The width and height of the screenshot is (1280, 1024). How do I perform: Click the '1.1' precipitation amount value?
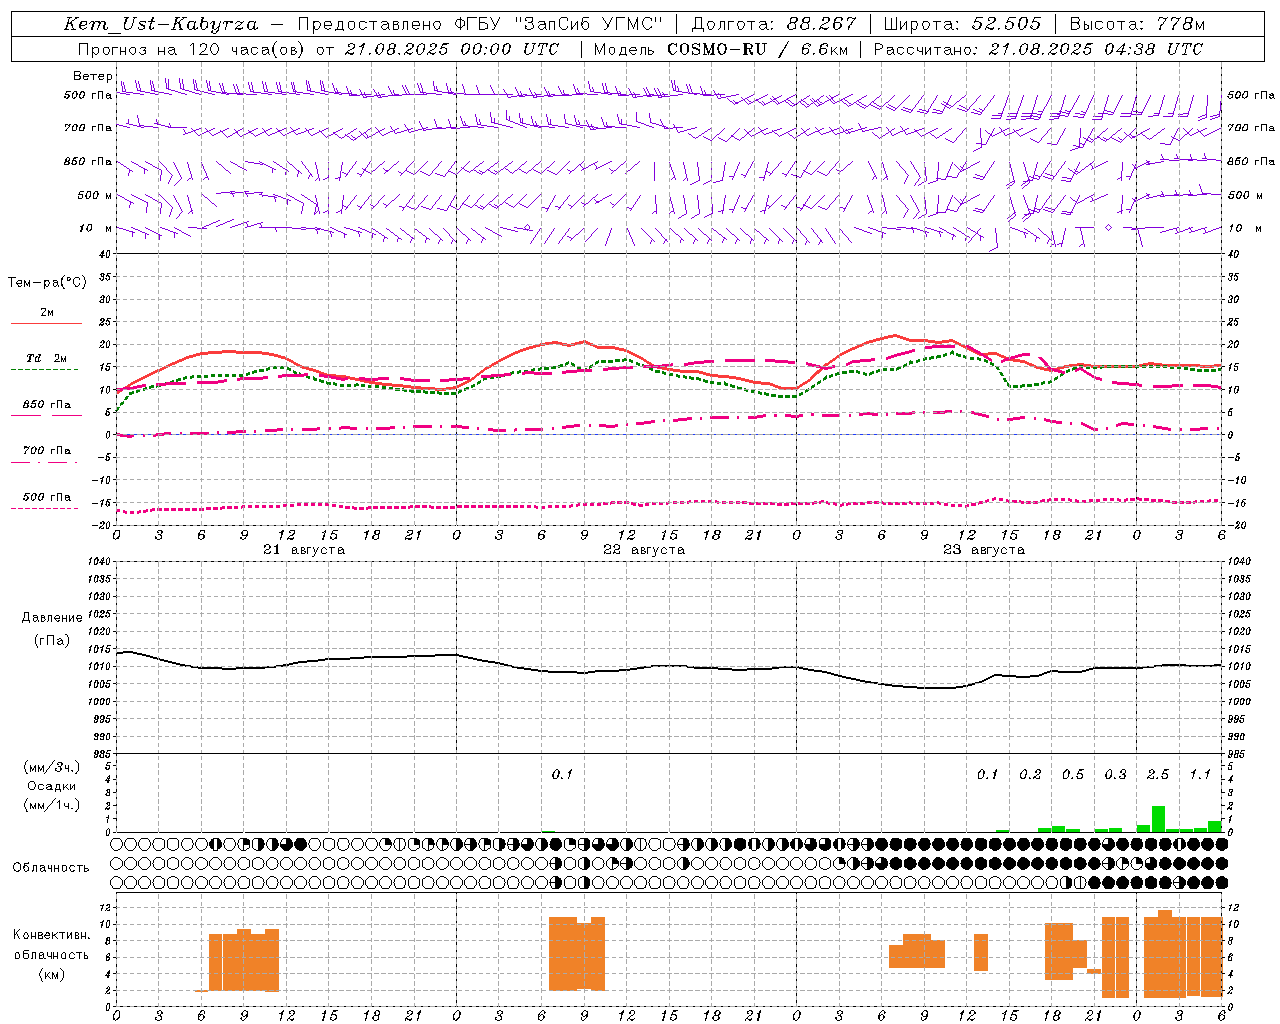[1200, 774]
